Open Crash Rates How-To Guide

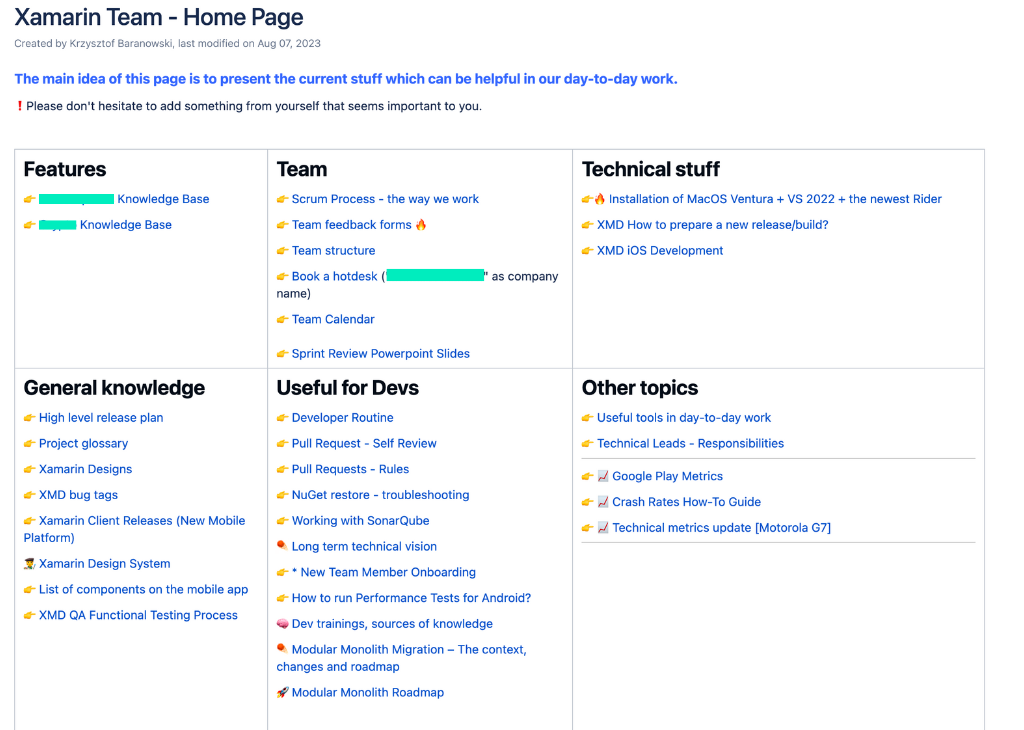pyautogui.click(x=686, y=502)
